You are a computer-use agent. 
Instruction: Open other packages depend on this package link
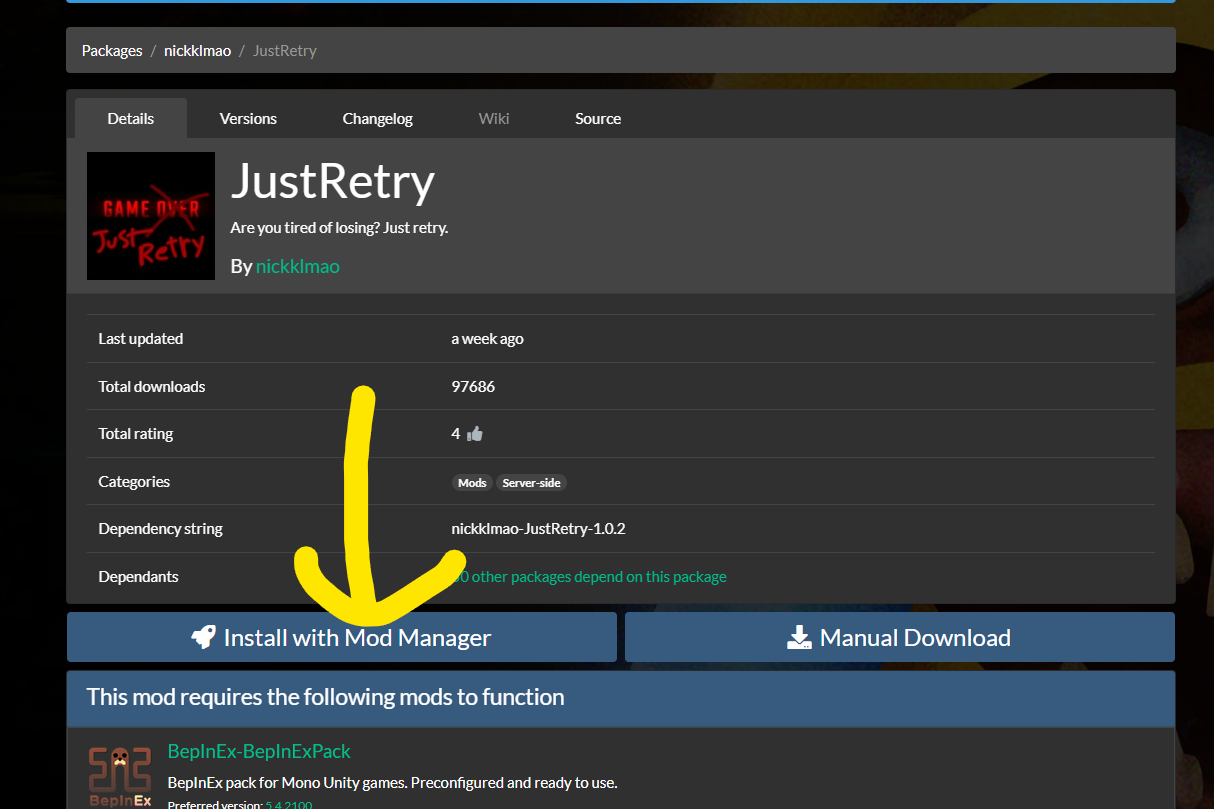point(589,576)
